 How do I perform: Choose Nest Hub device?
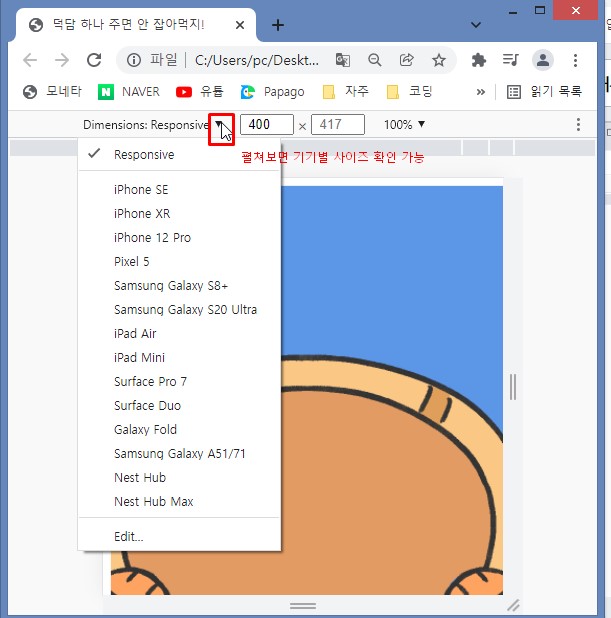pyautogui.click(x=179, y=478)
